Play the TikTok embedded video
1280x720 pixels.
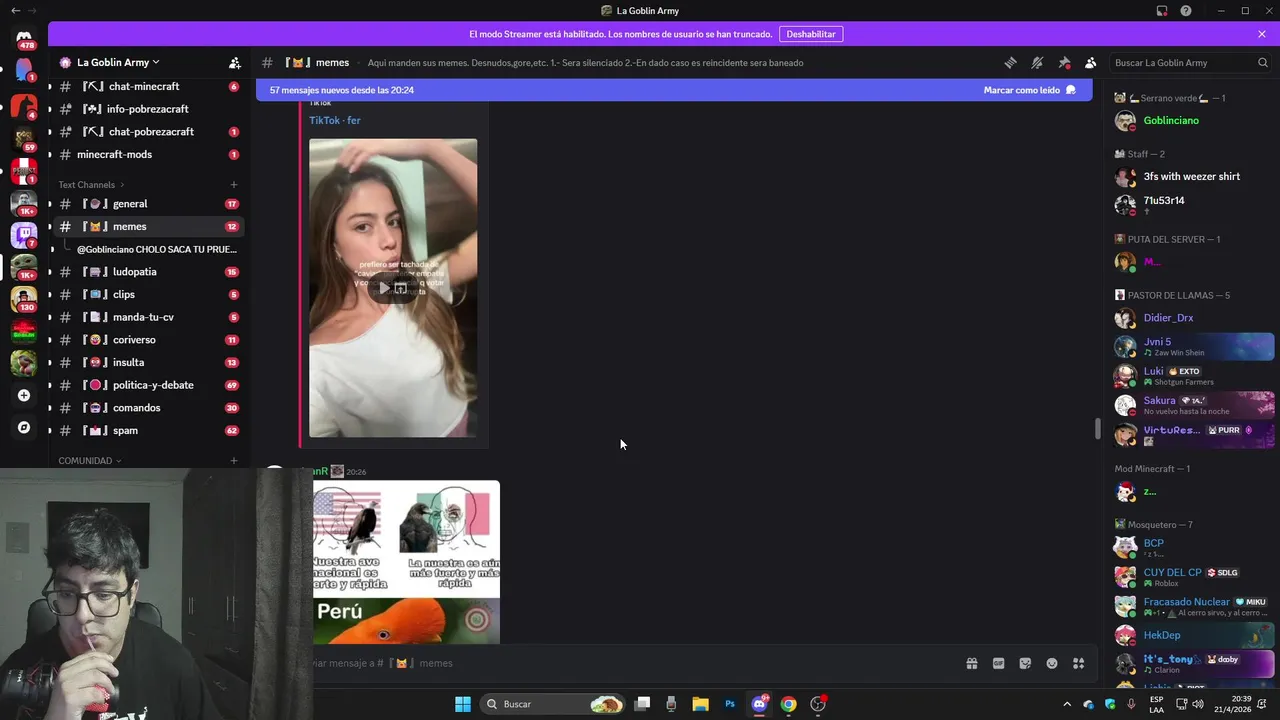point(384,288)
